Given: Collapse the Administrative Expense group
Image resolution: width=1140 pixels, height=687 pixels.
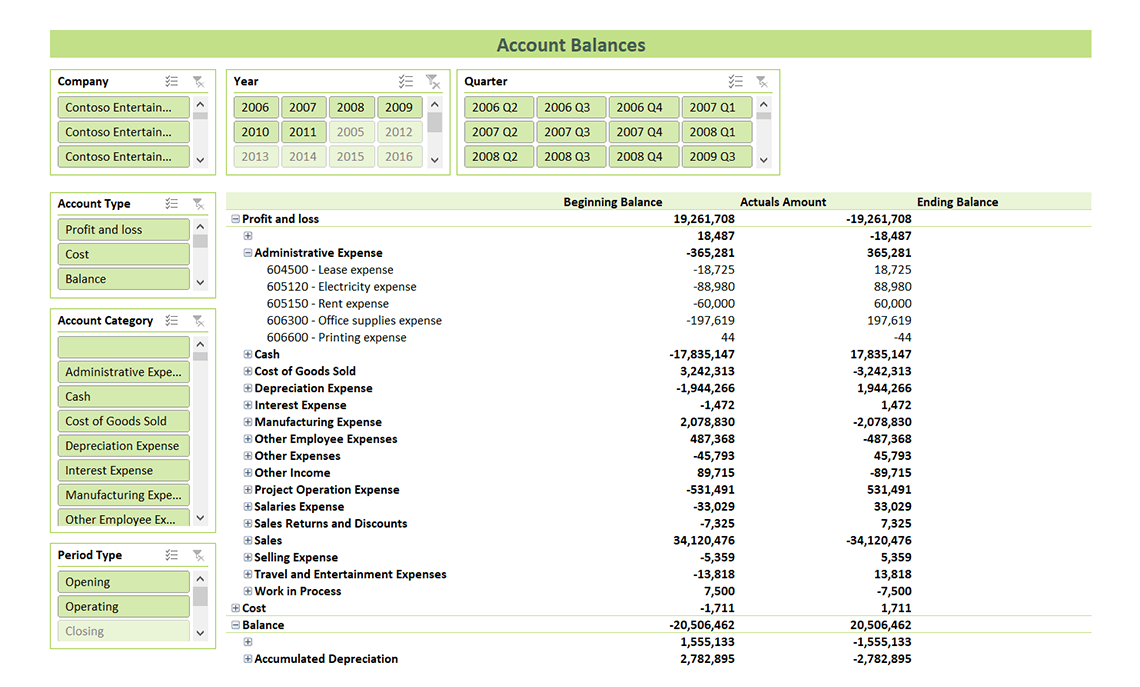Looking at the screenshot, I should point(248,253).
